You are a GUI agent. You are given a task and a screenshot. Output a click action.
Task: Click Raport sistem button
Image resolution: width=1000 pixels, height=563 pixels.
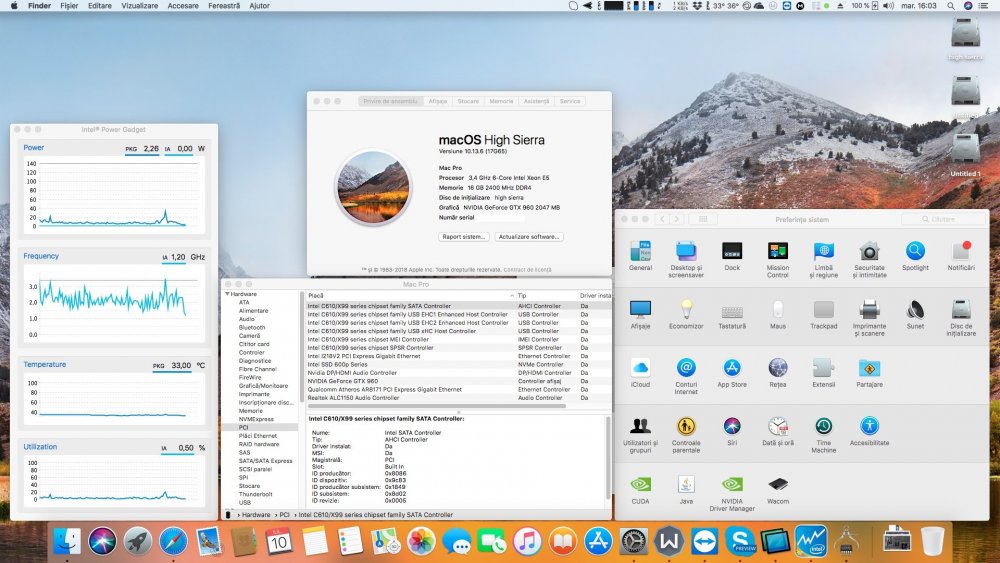point(464,237)
